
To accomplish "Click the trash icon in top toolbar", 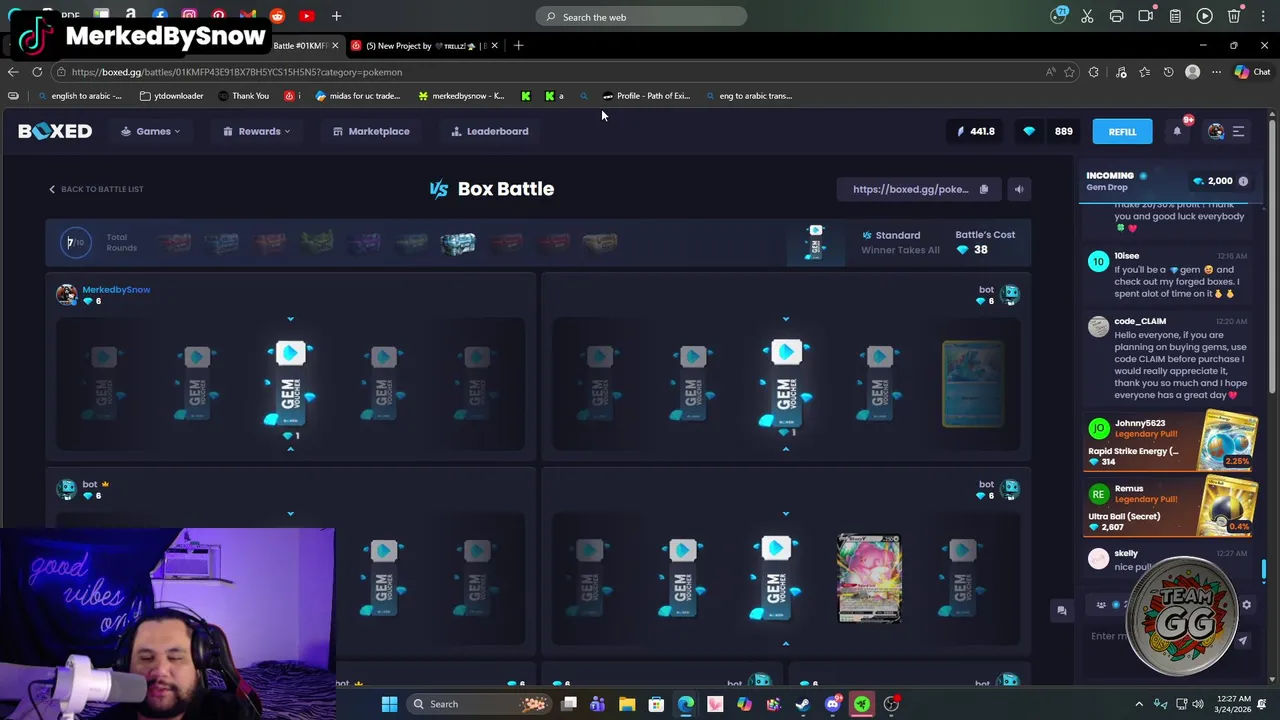I will tap(1234, 16).
